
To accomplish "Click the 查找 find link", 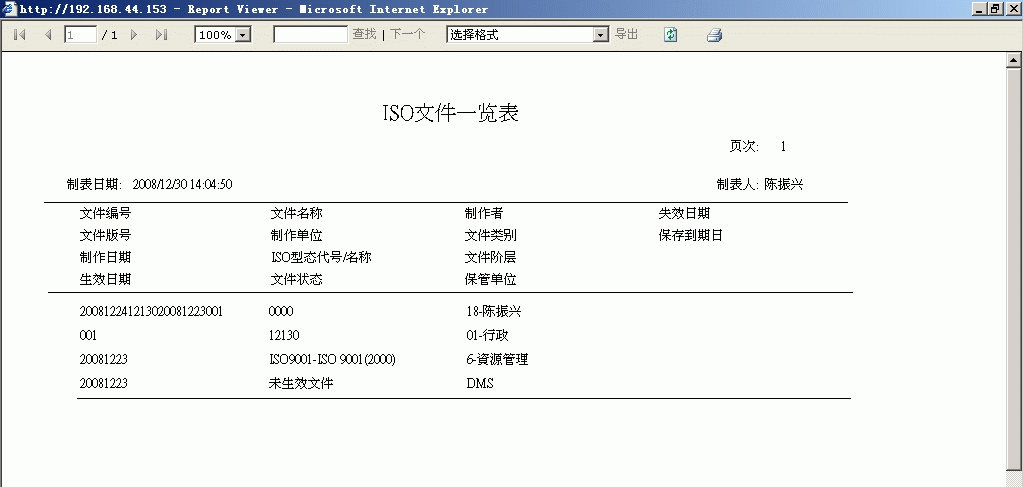I will click(x=364, y=35).
